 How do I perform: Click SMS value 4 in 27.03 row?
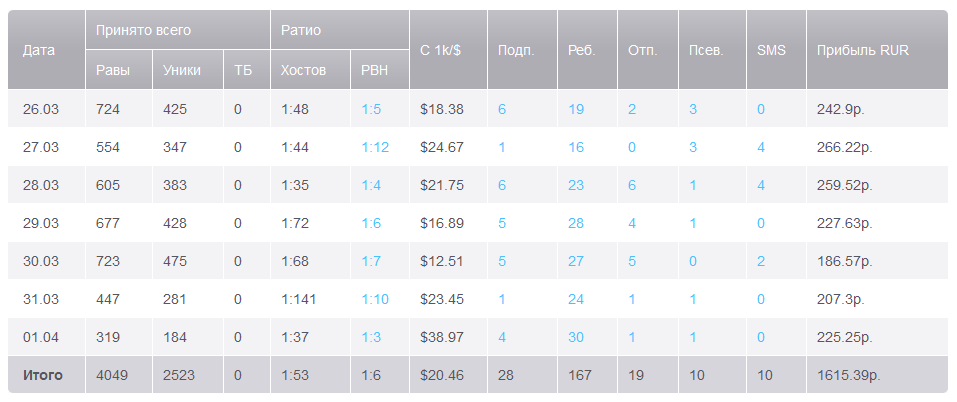761,147
